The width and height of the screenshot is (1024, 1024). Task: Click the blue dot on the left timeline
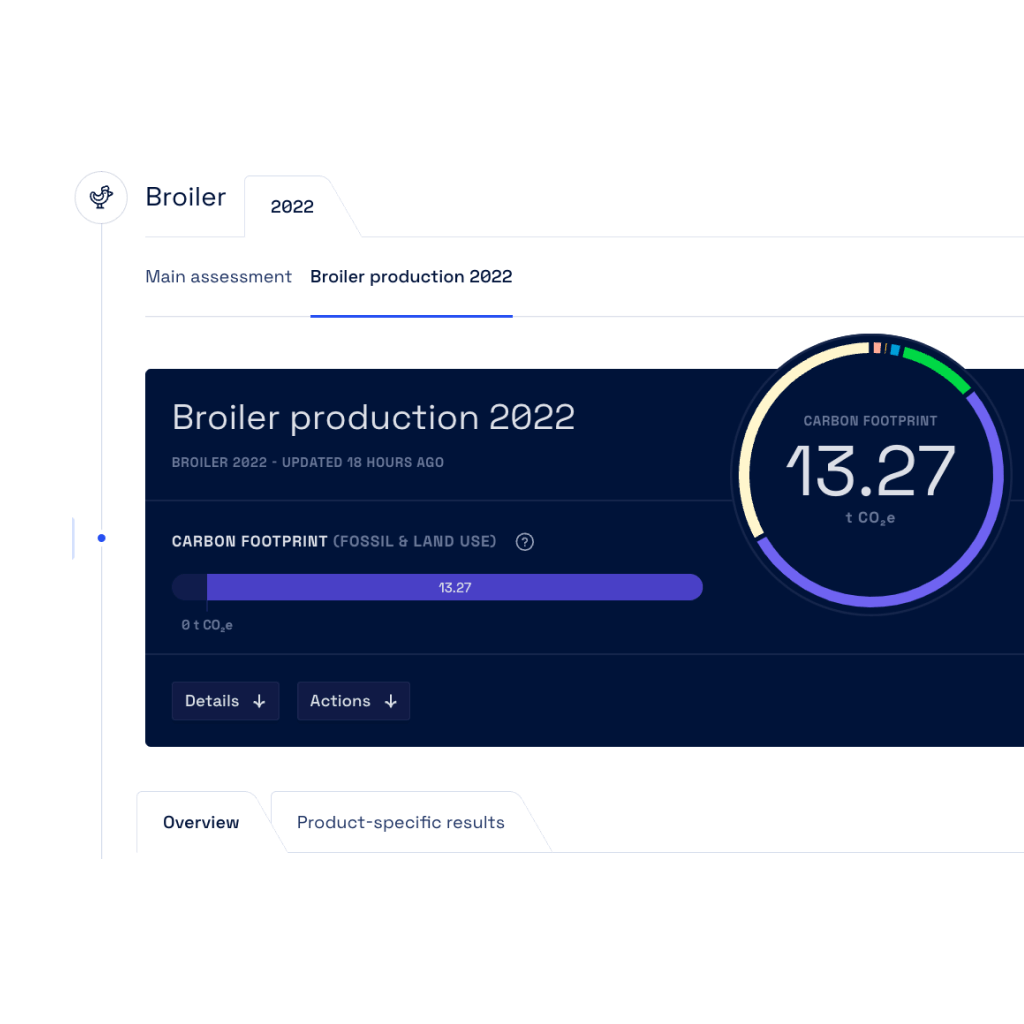point(101,538)
